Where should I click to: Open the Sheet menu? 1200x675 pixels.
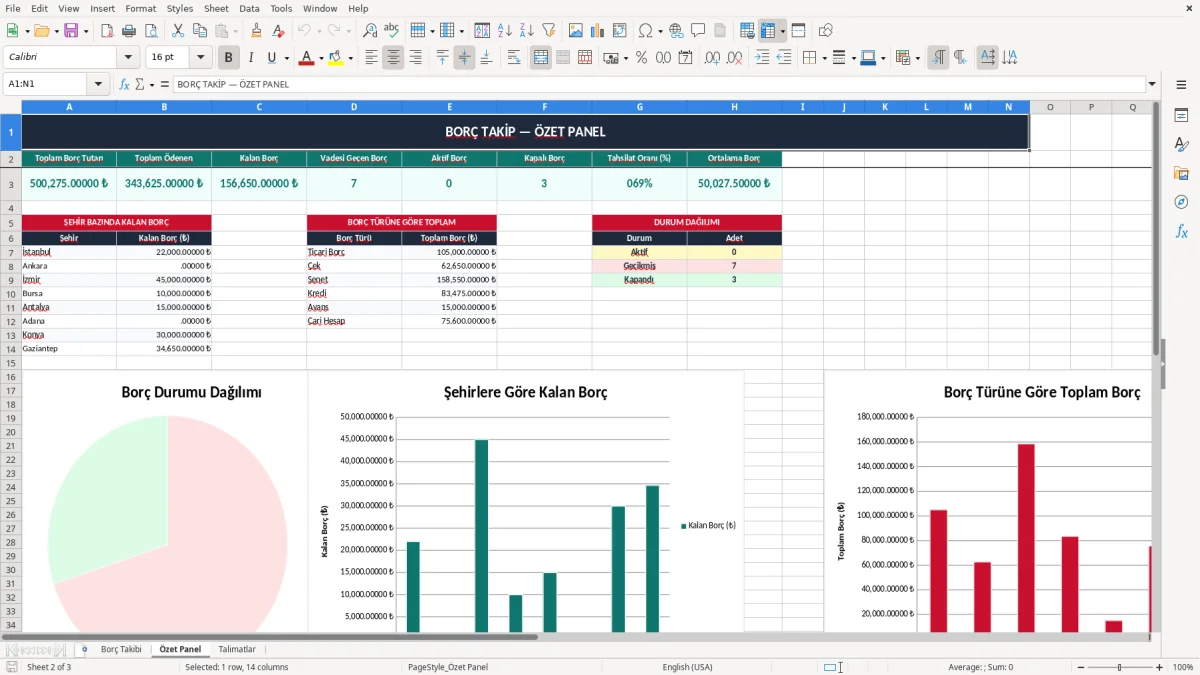[216, 8]
